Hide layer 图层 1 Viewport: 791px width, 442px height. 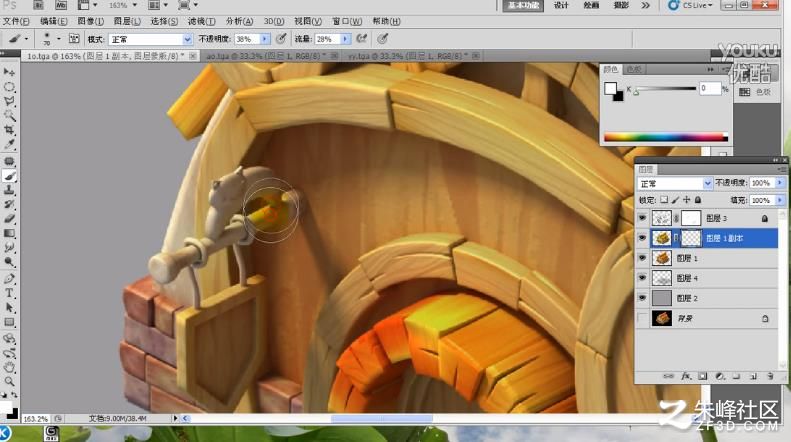click(642, 258)
